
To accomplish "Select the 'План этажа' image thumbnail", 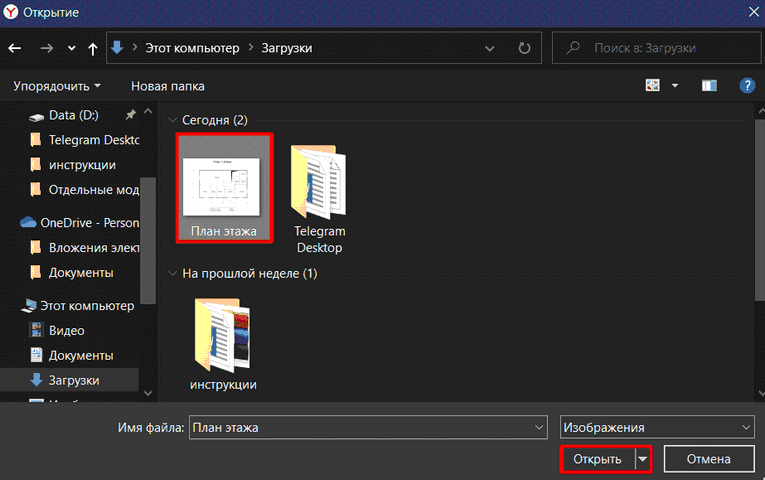I will (224, 188).
